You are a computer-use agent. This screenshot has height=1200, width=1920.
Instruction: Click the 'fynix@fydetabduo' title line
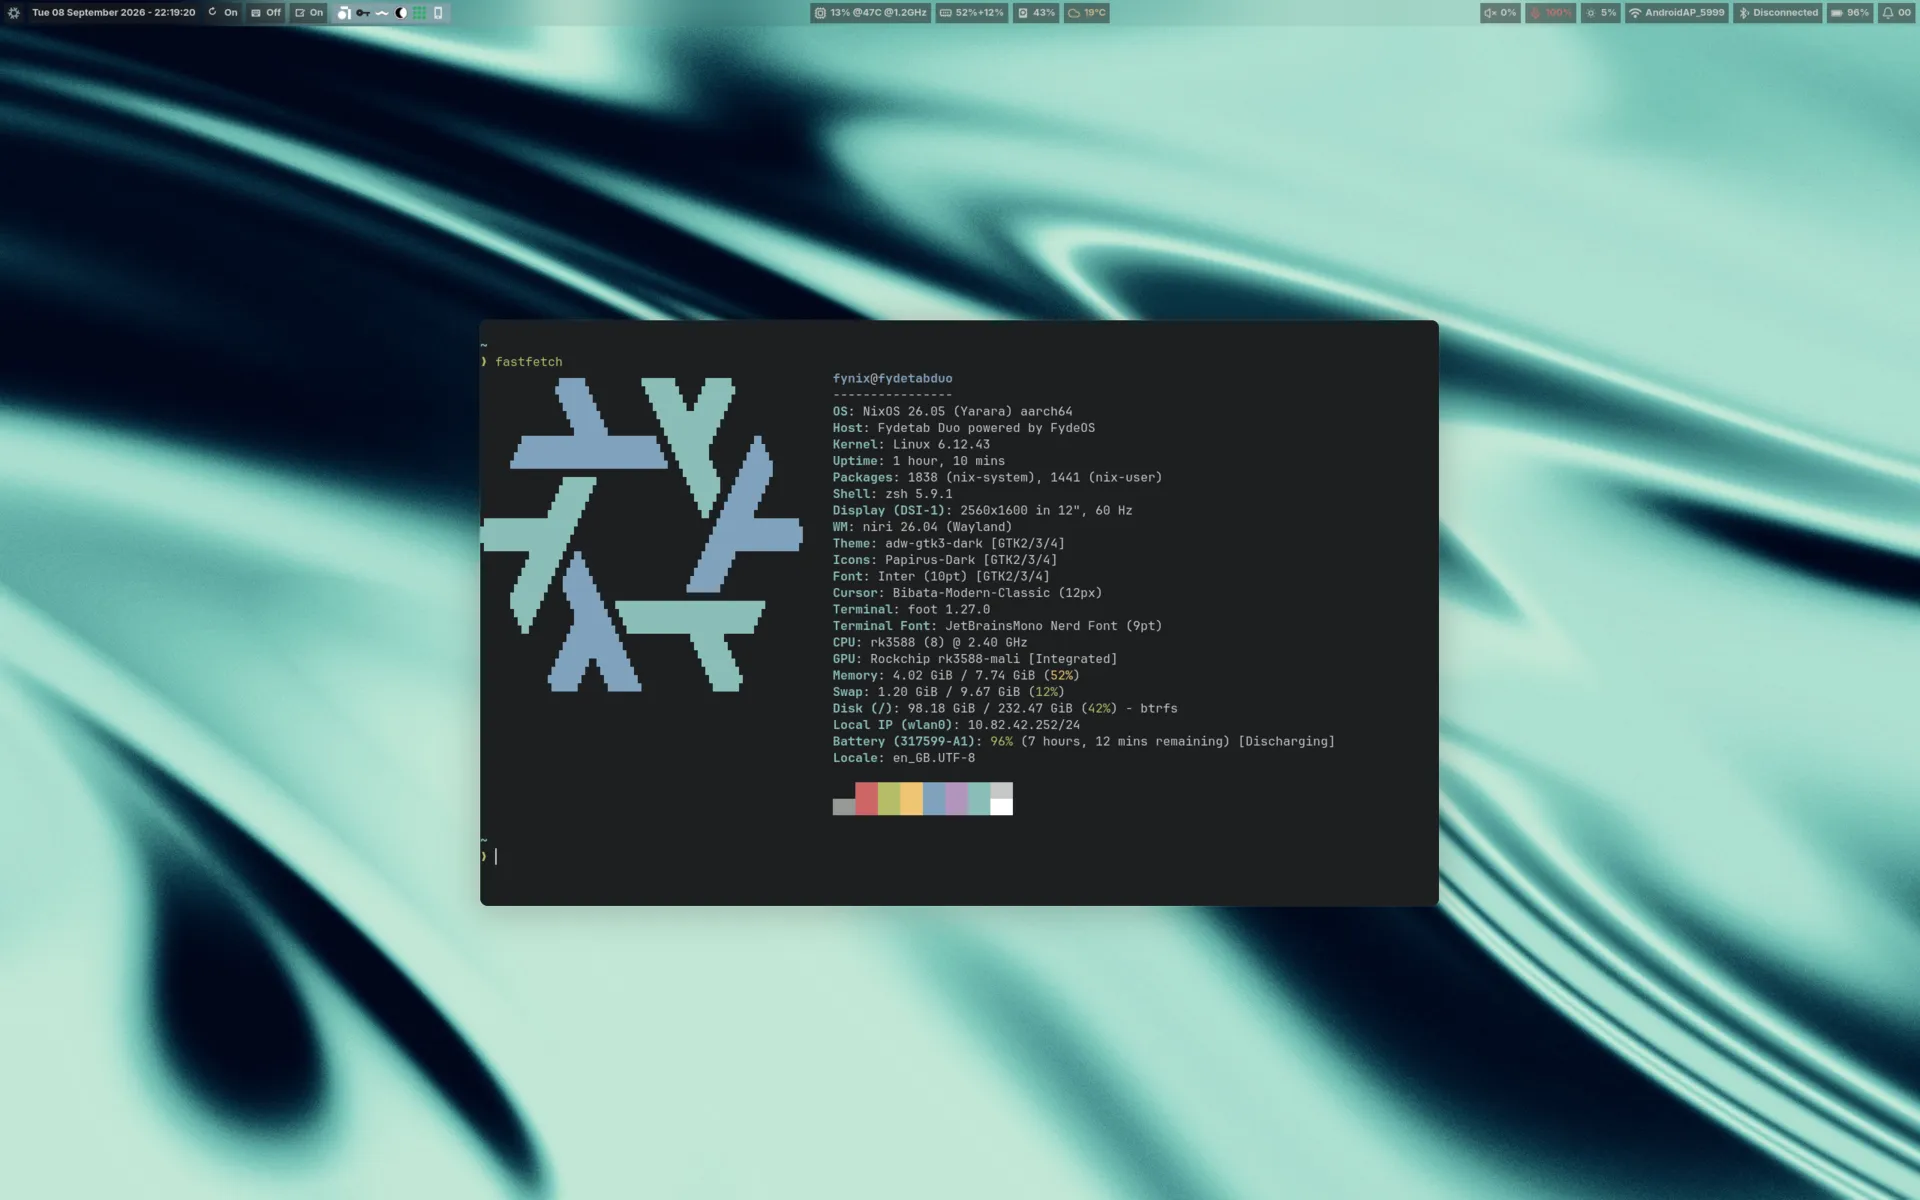click(892, 378)
